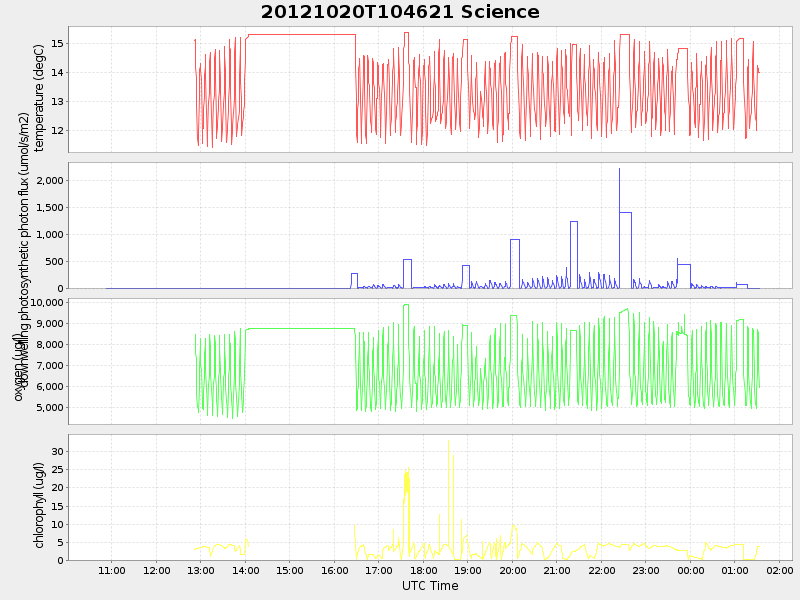Image resolution: width=800 pixels, height=600 pixels.
Task: Click the 16:00 tick label on time axis
Action: pos(335,570)
